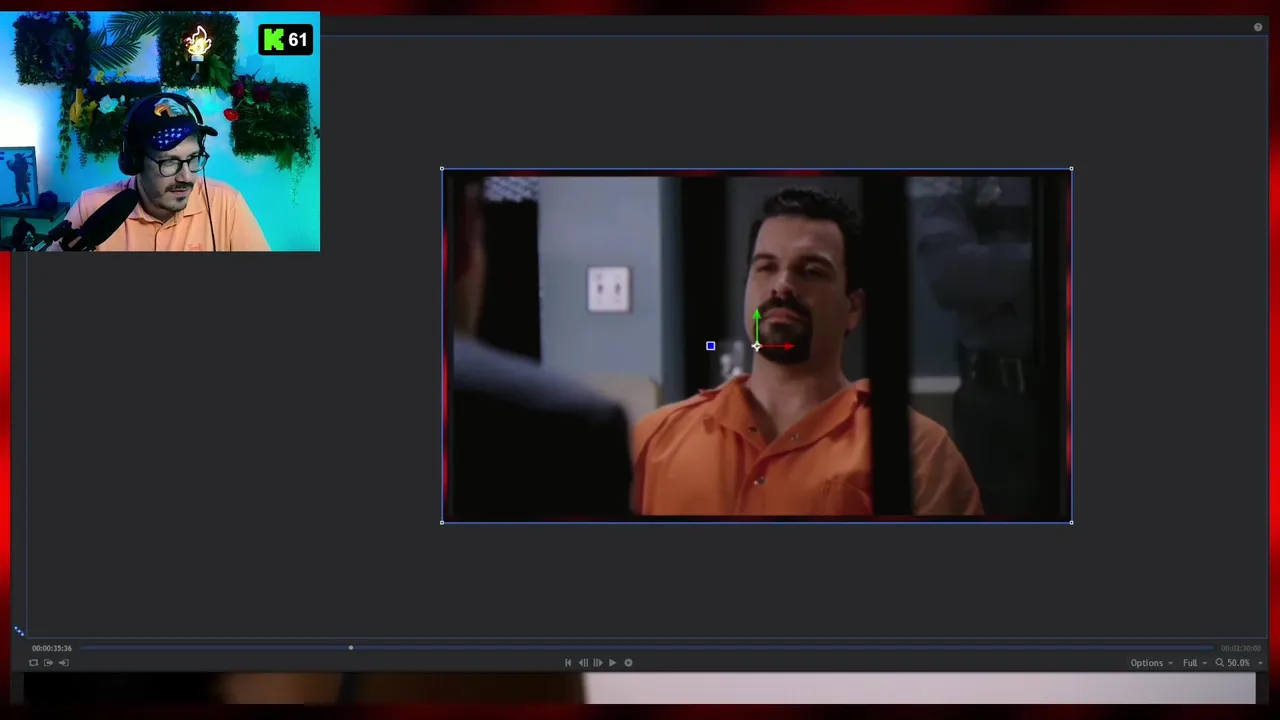The height and width of the screenshot is (720, 1280).
Task: Open the 50.0% zoom dropdown
Action: (1243, 663)
